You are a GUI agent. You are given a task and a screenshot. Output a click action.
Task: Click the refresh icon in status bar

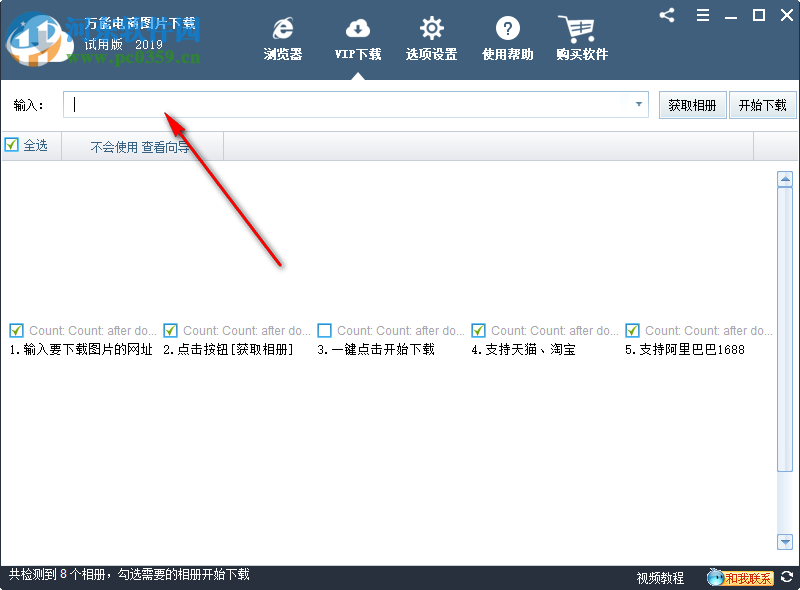tap(787, 577)
